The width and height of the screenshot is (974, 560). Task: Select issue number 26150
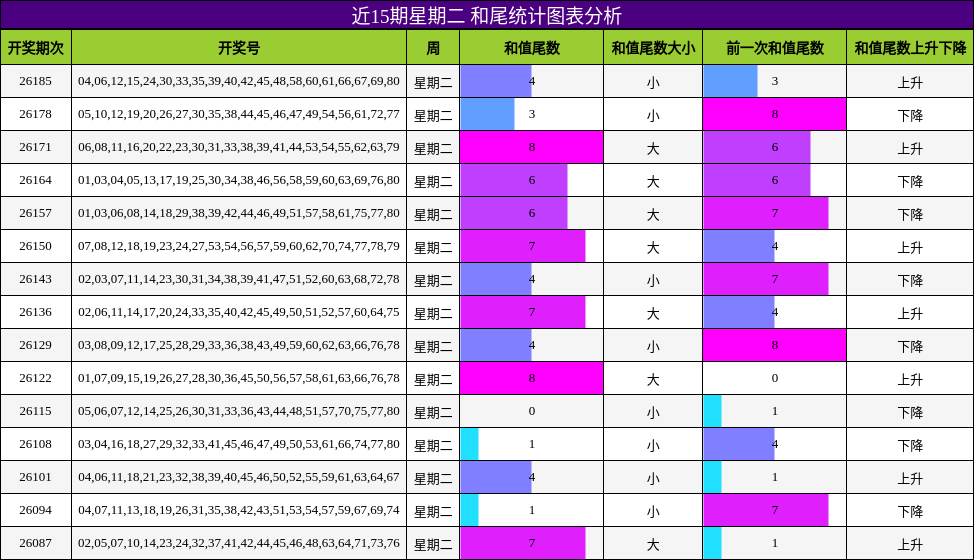tap(35, 246)
